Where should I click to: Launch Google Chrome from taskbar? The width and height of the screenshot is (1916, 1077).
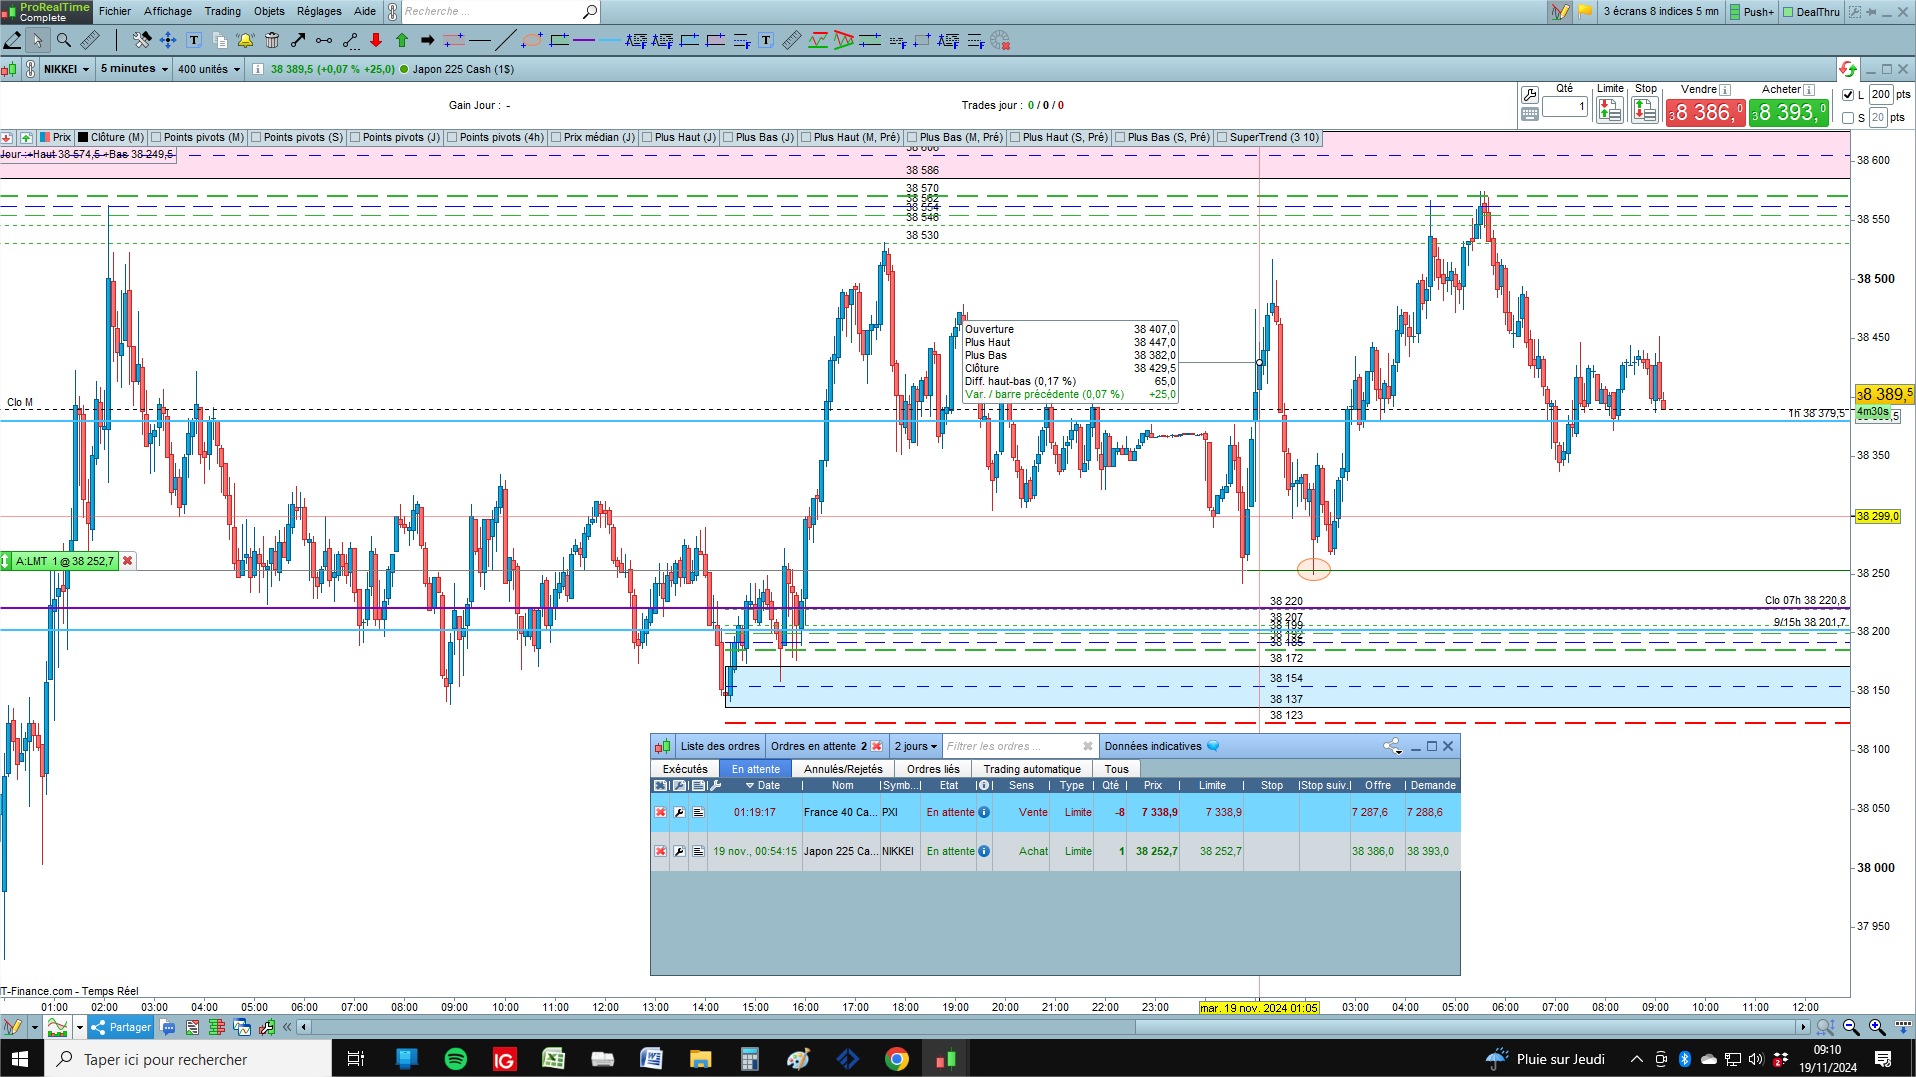tap(897, 1059)
